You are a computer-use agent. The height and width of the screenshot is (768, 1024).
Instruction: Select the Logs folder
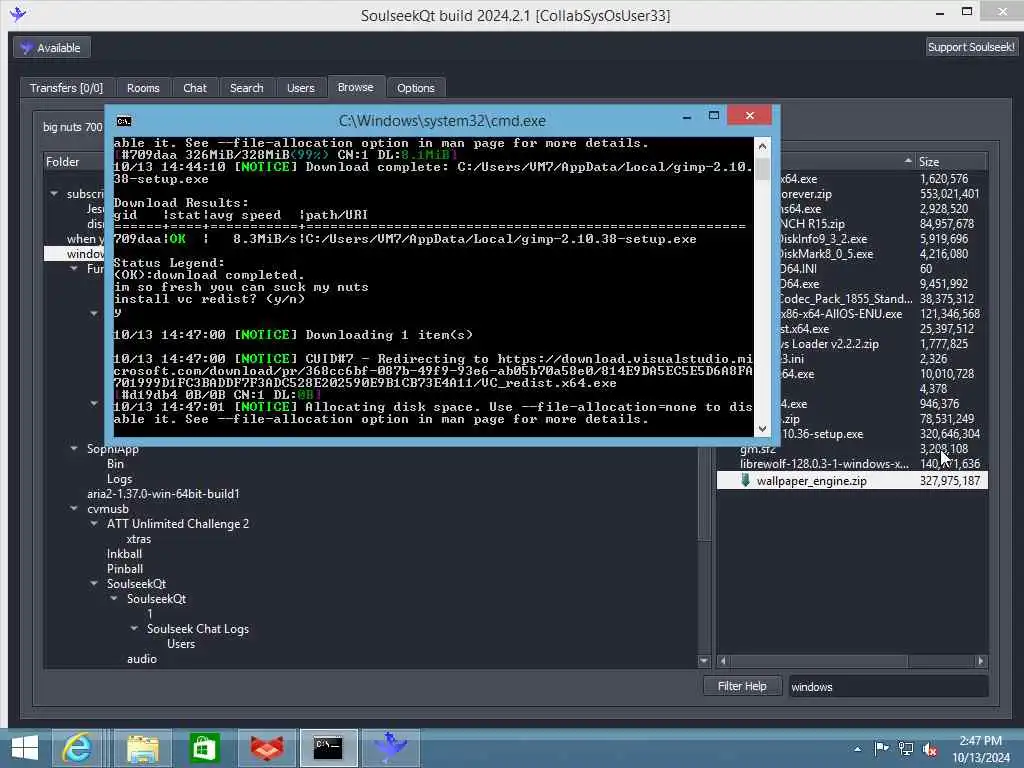120,479
